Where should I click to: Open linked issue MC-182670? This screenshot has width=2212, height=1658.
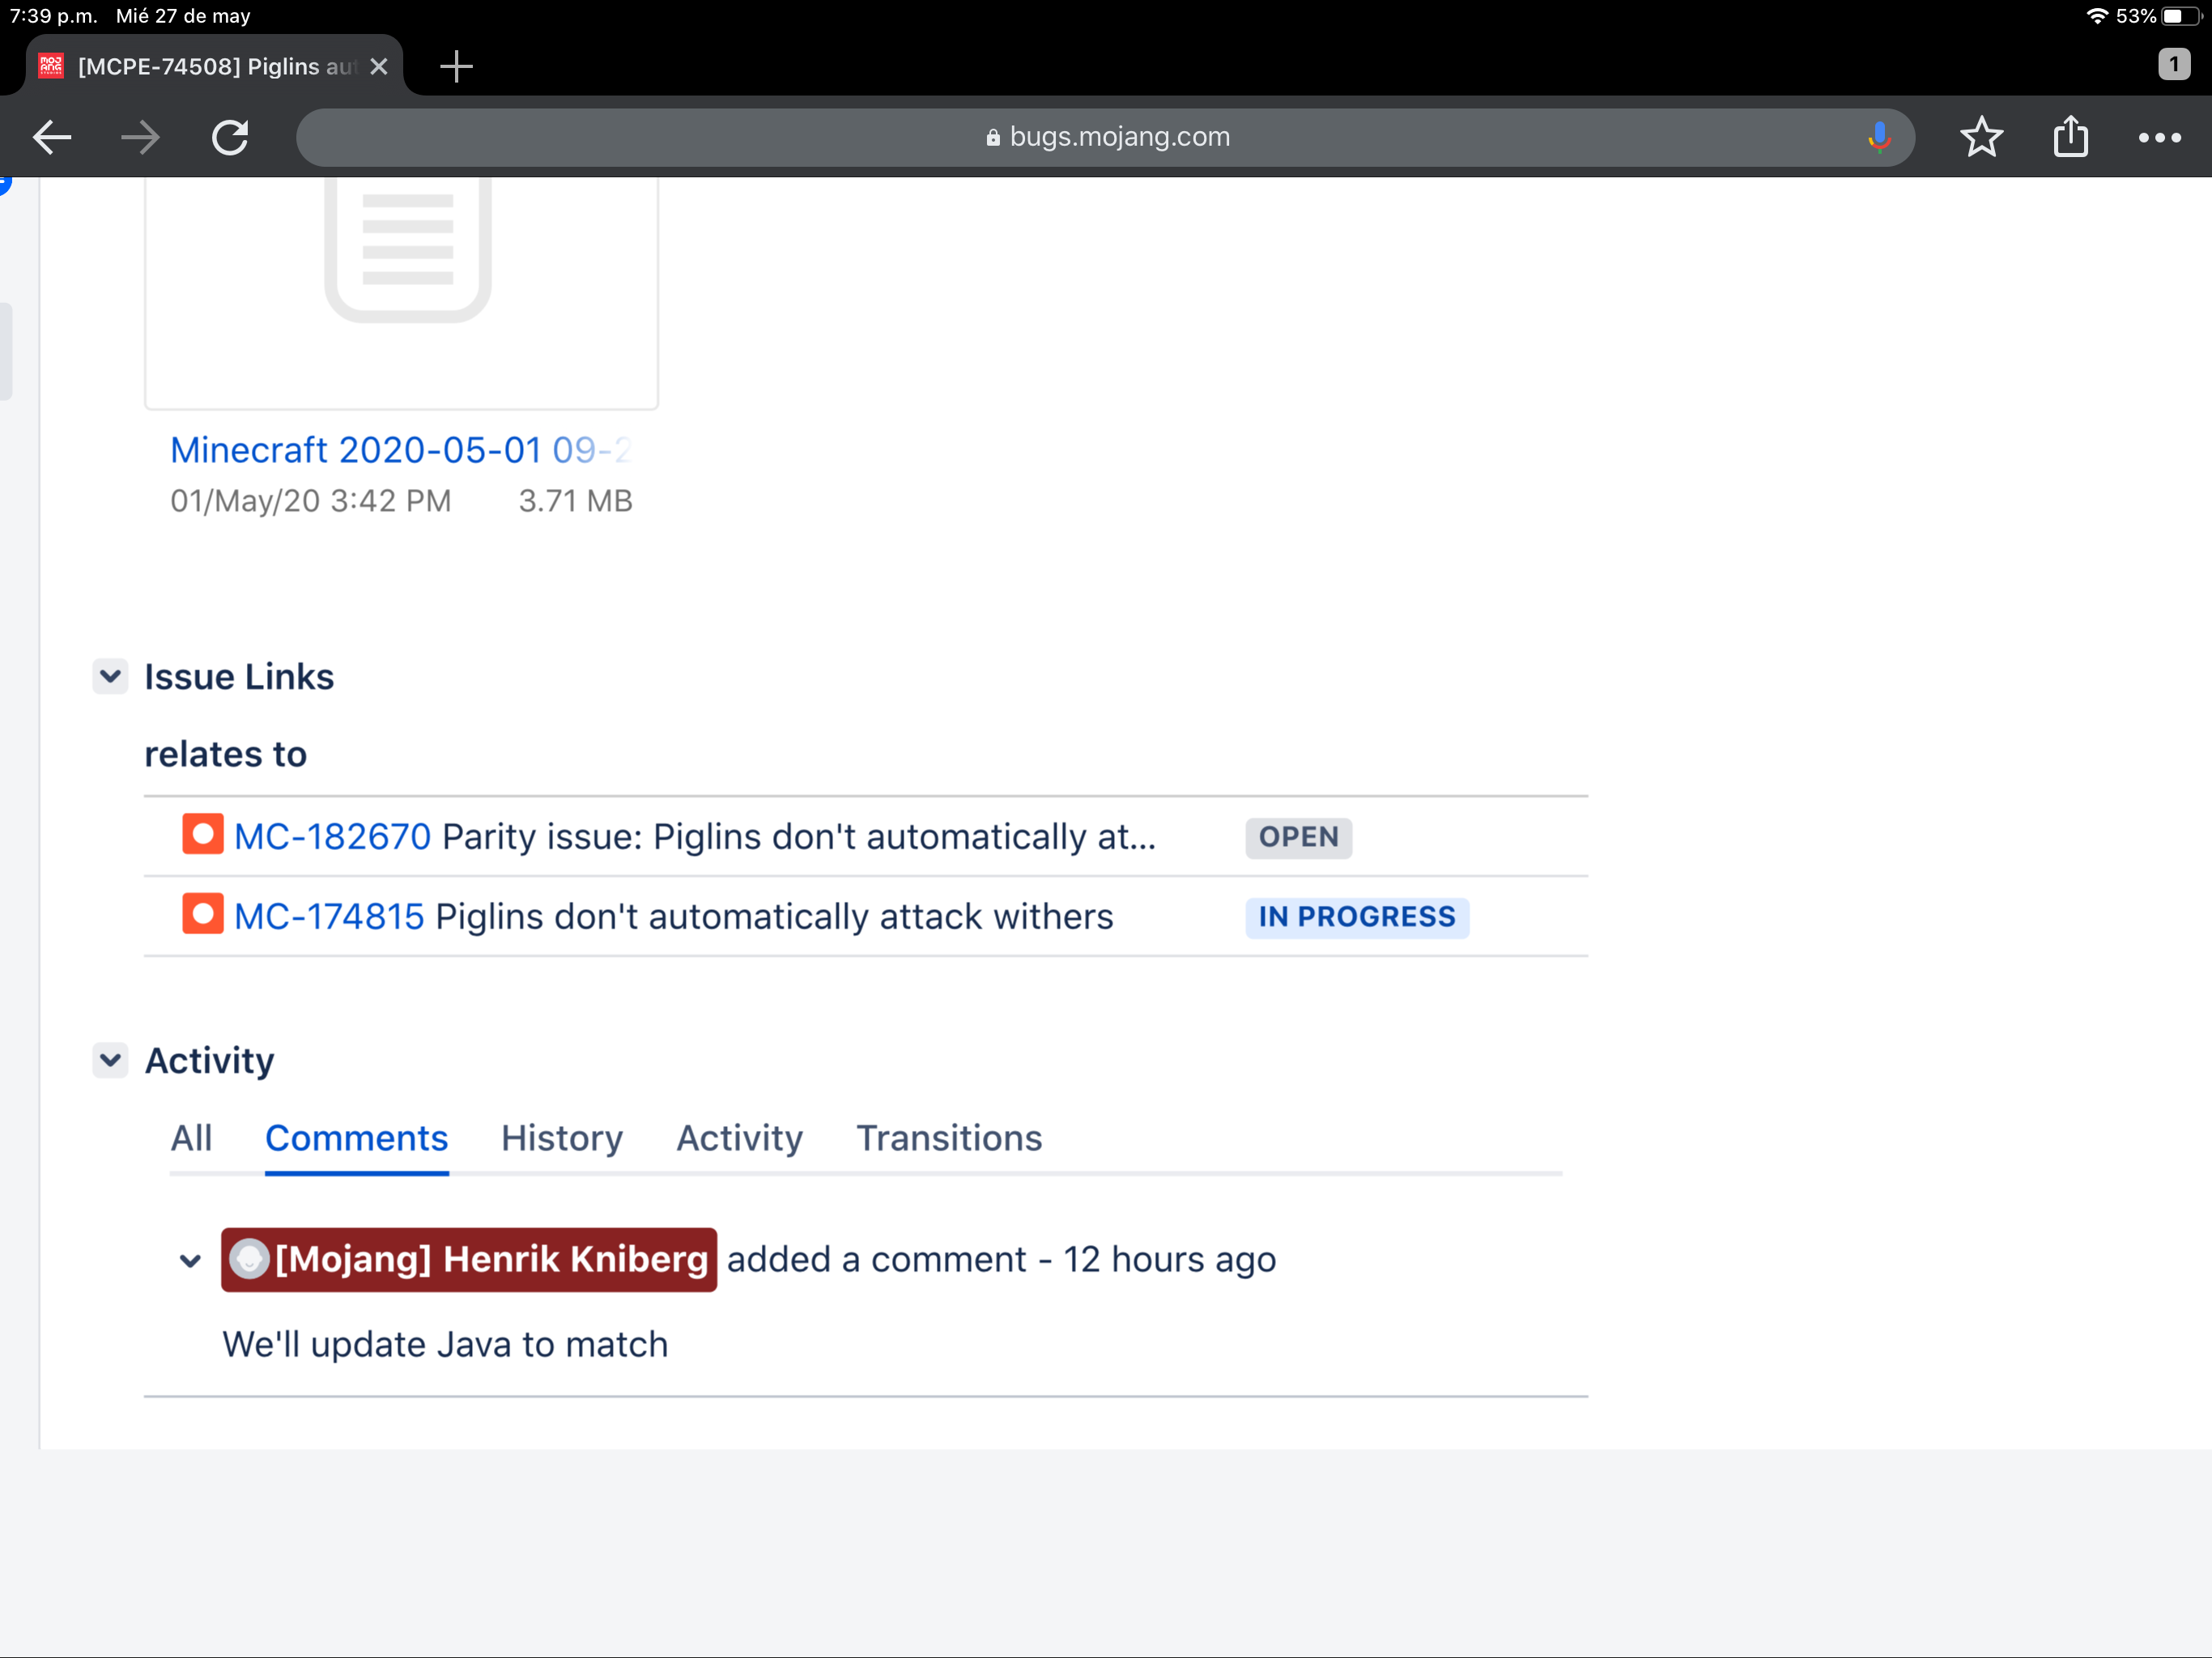(x=332, y=837)
